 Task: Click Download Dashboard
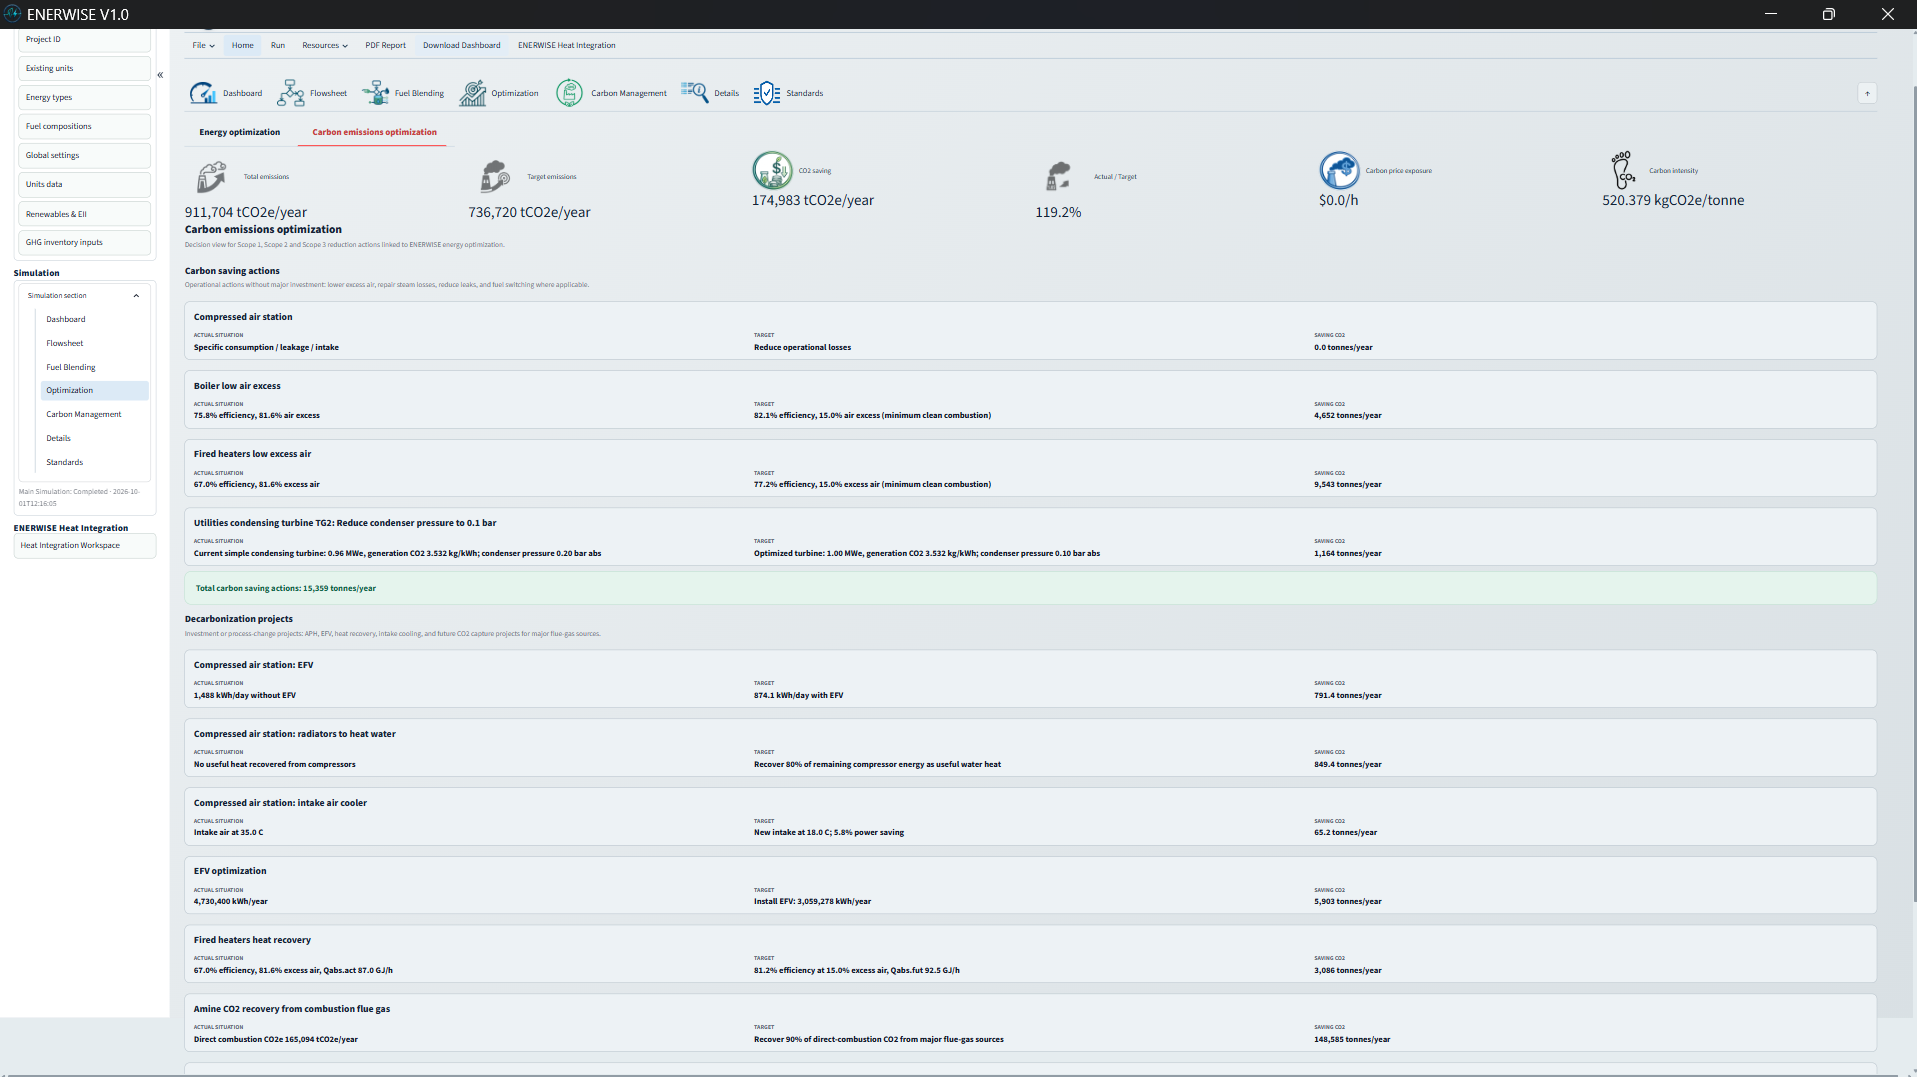(462, 45)
